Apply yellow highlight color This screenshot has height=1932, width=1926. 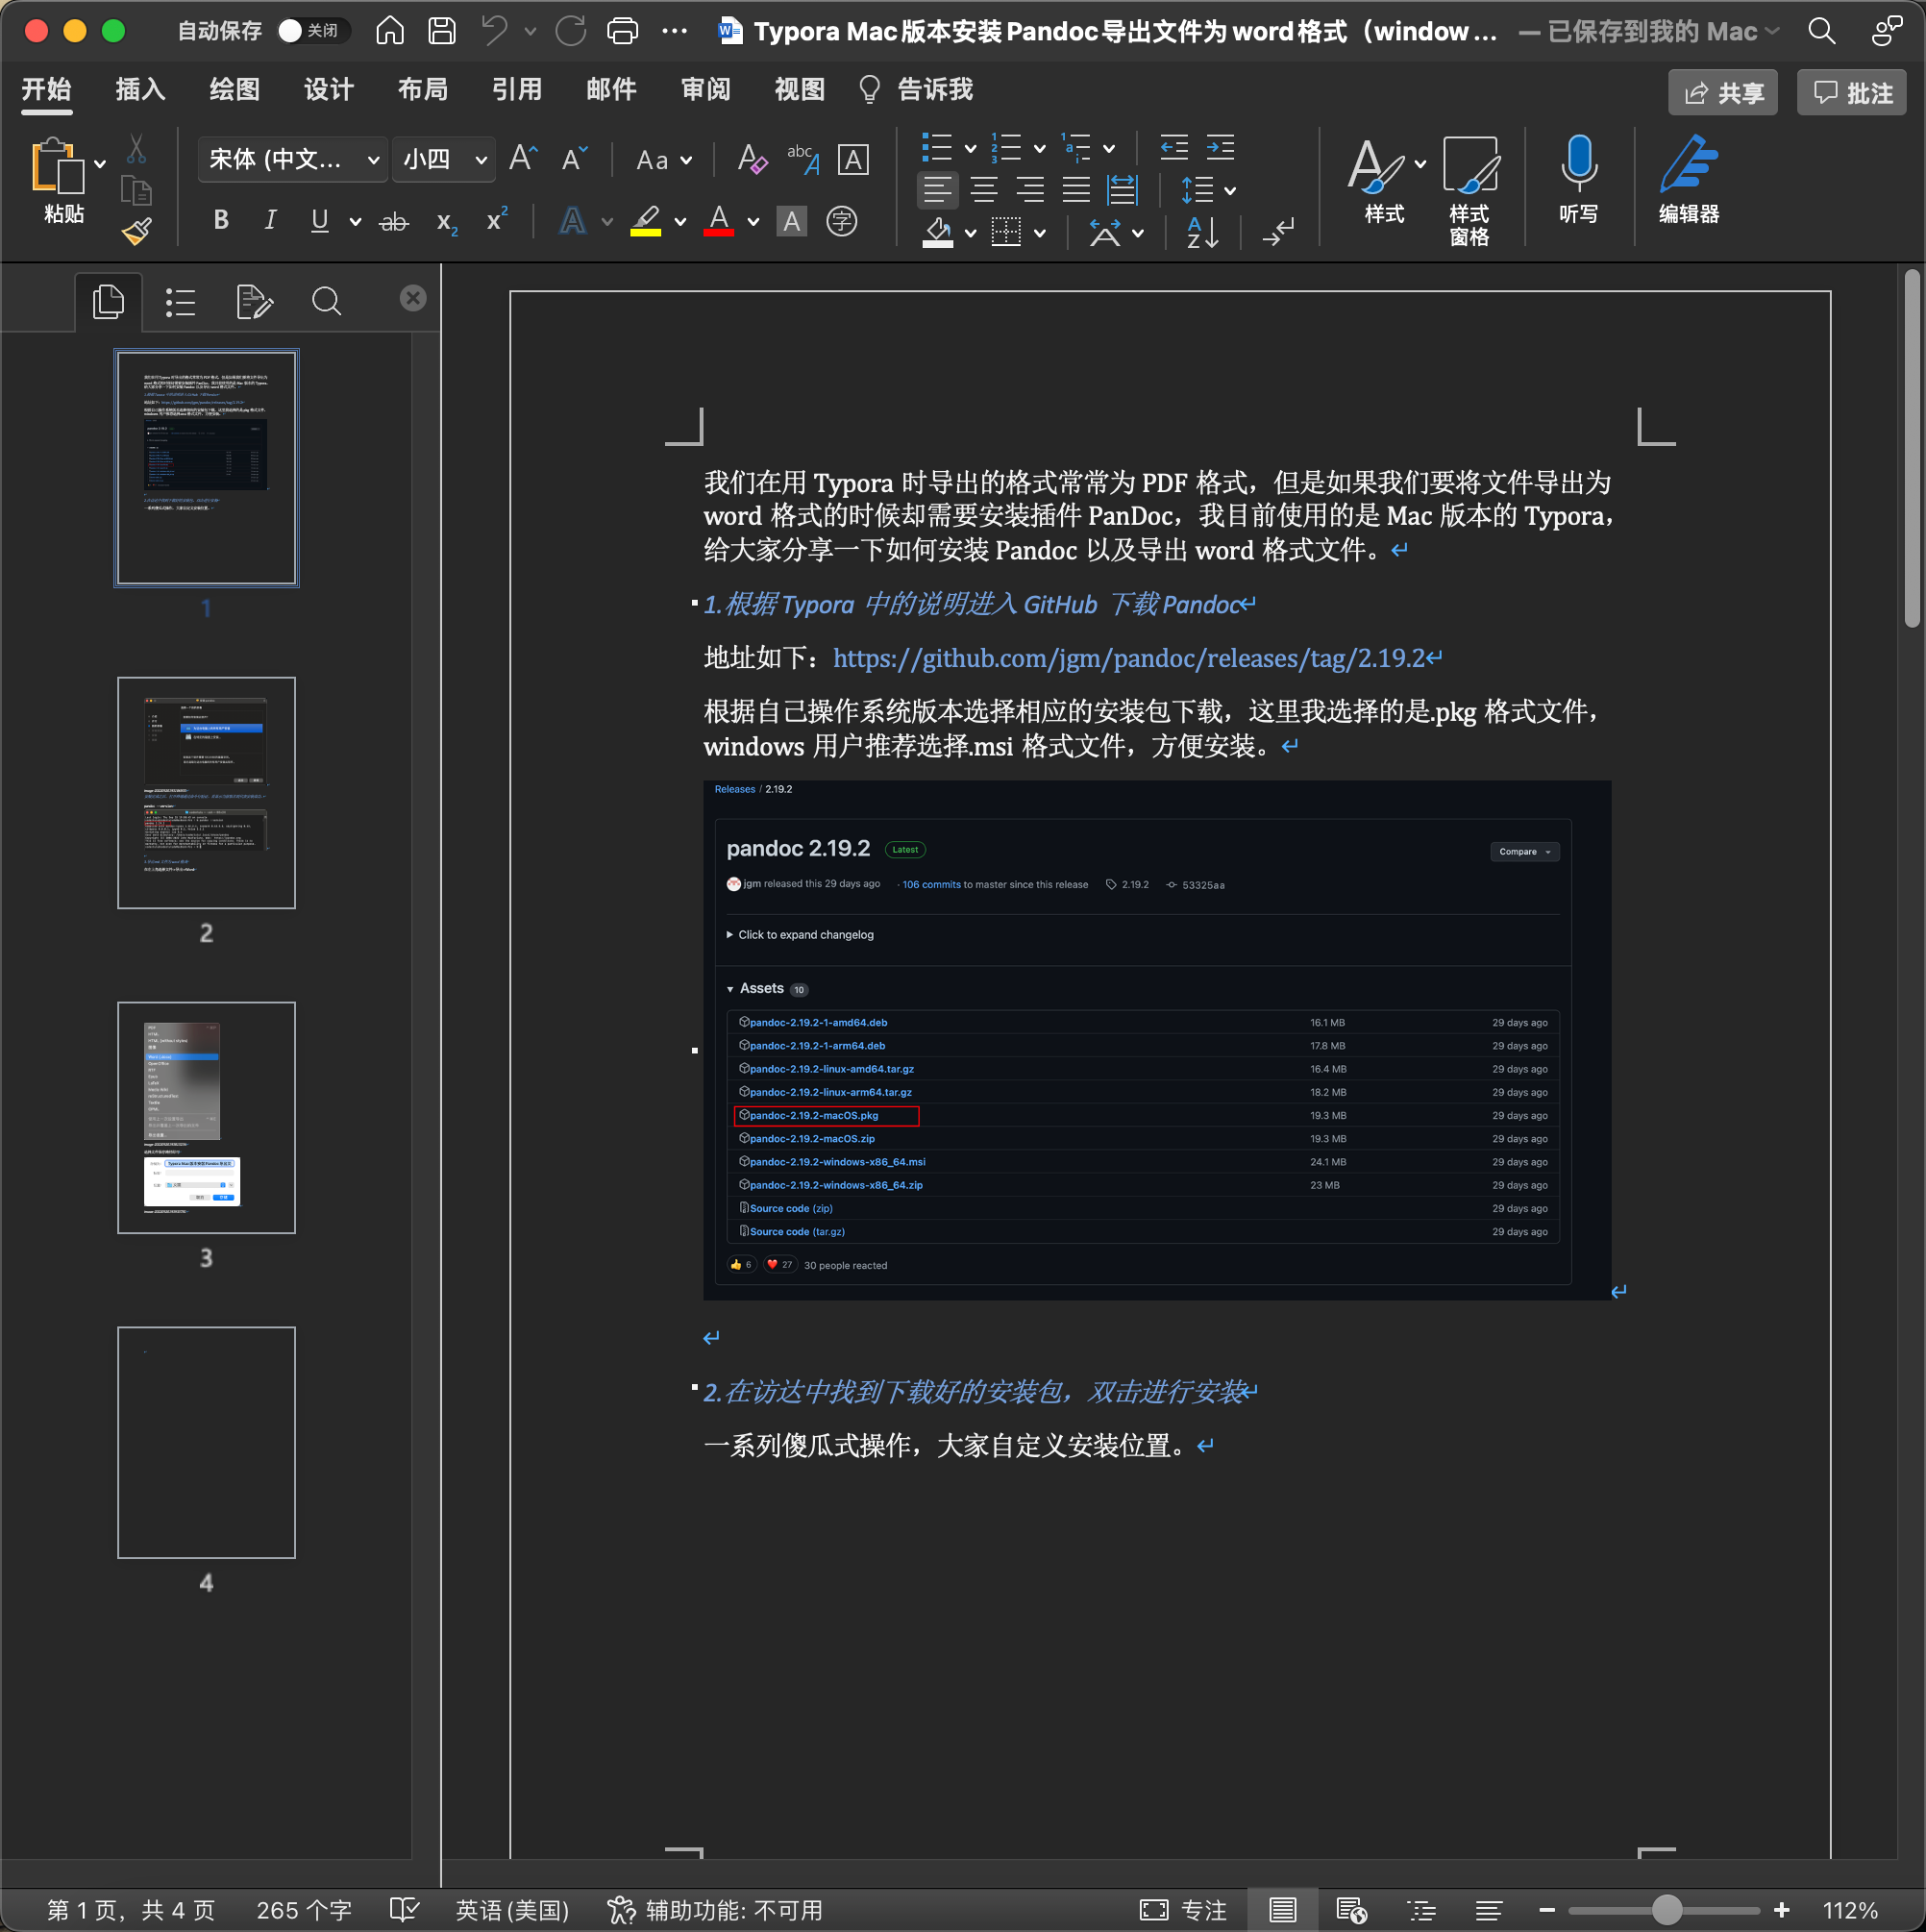click(x=646, y=221)
